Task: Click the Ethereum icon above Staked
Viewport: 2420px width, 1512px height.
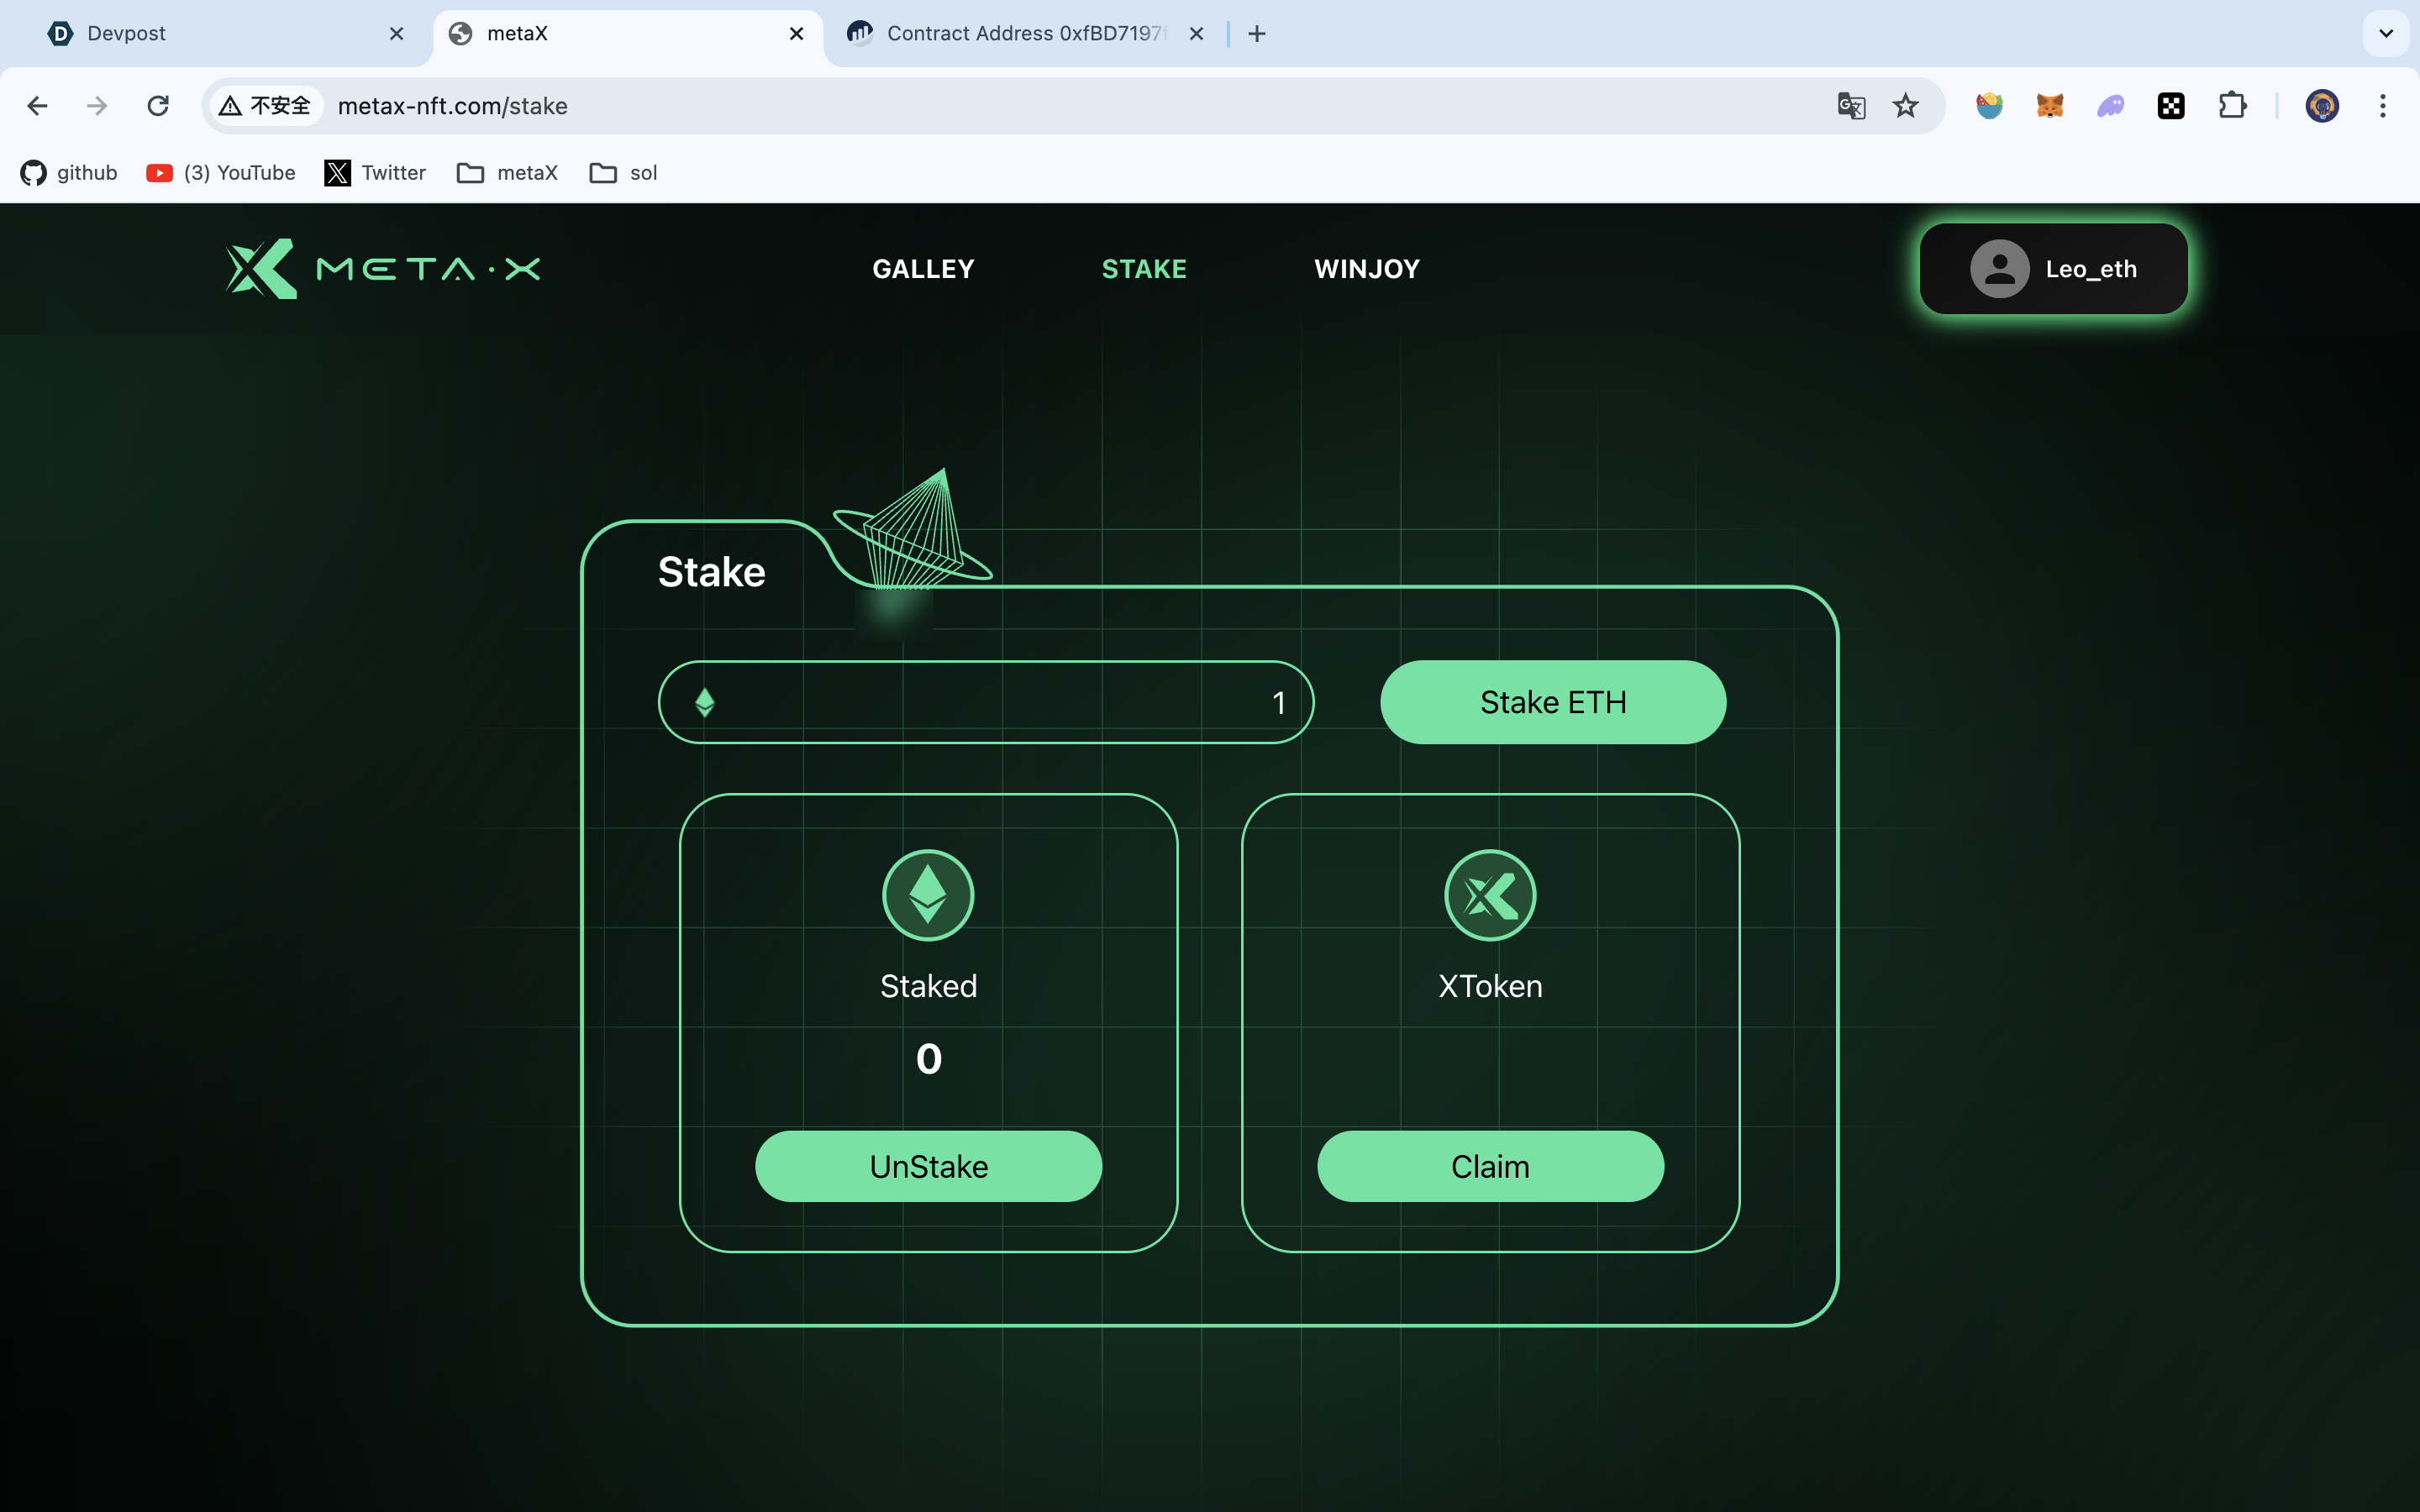Action: 928,895
